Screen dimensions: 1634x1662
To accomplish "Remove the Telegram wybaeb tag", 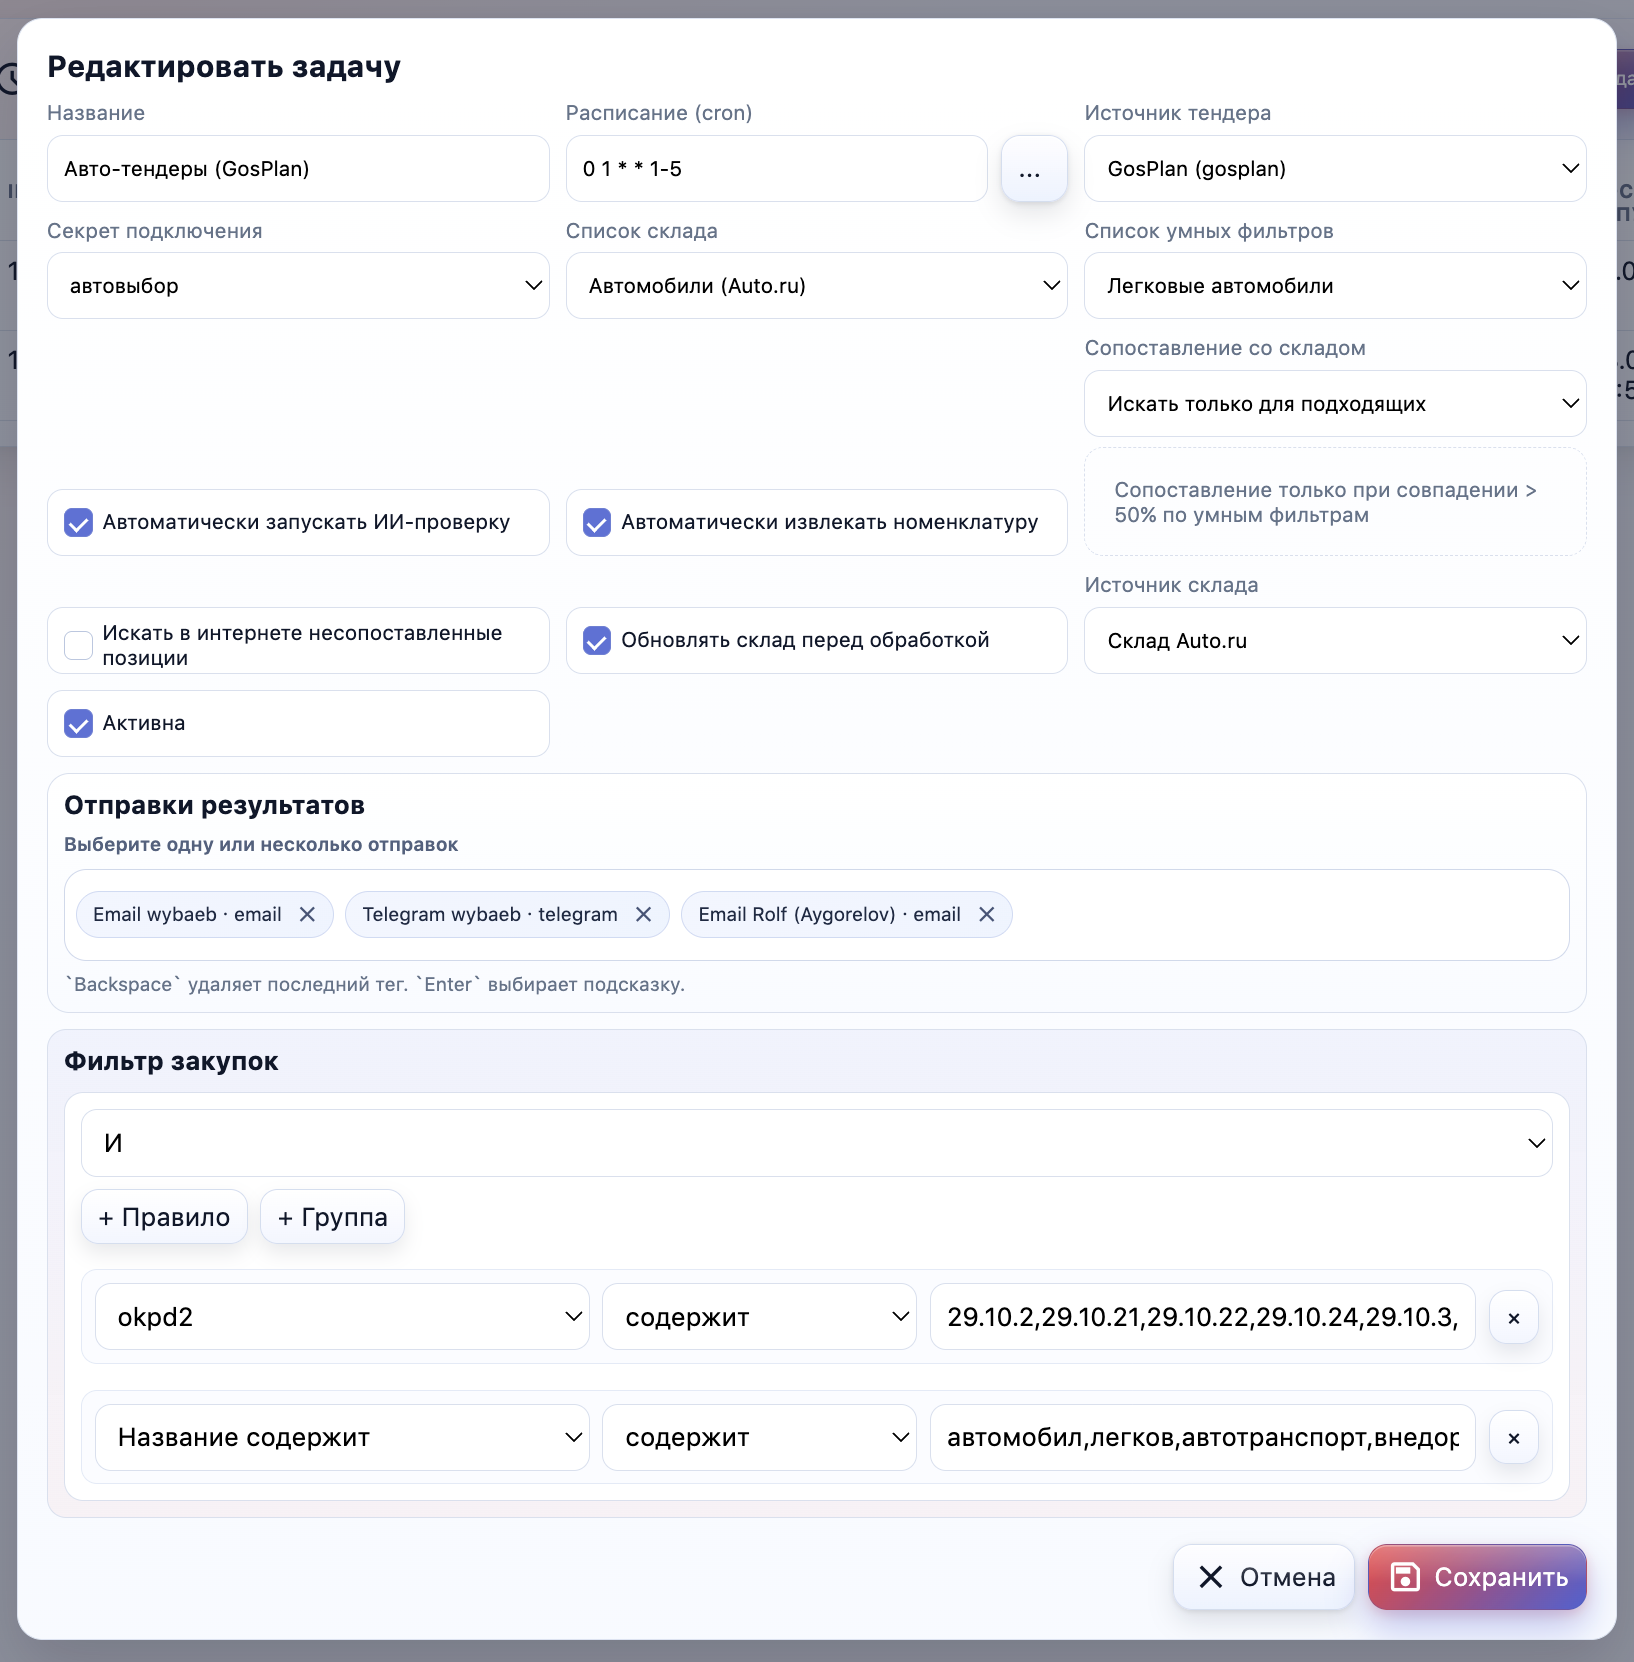I will [643, 915].
